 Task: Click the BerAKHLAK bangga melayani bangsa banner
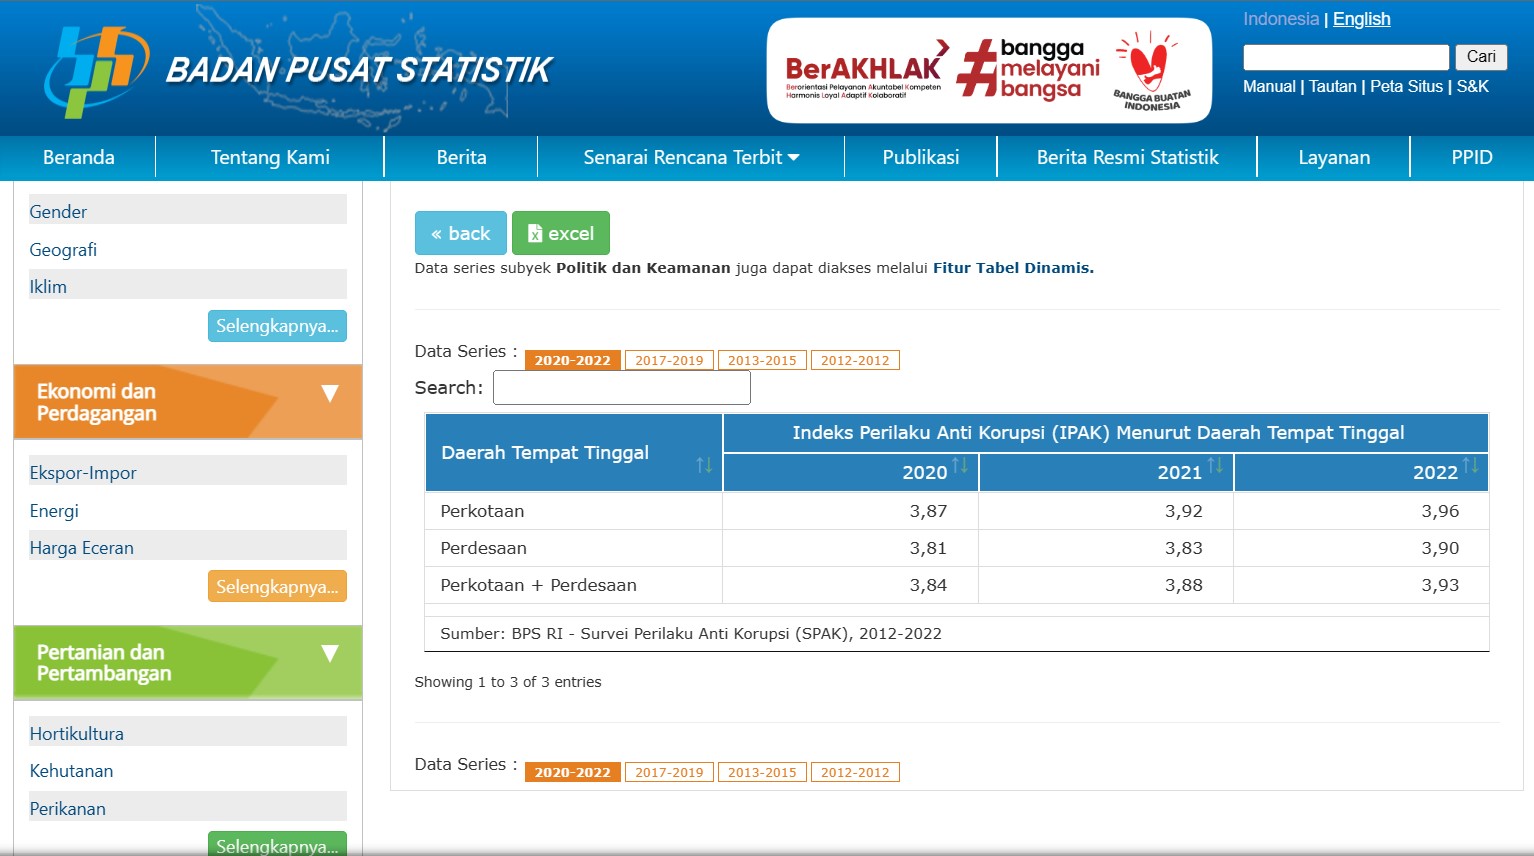(988, 70)
